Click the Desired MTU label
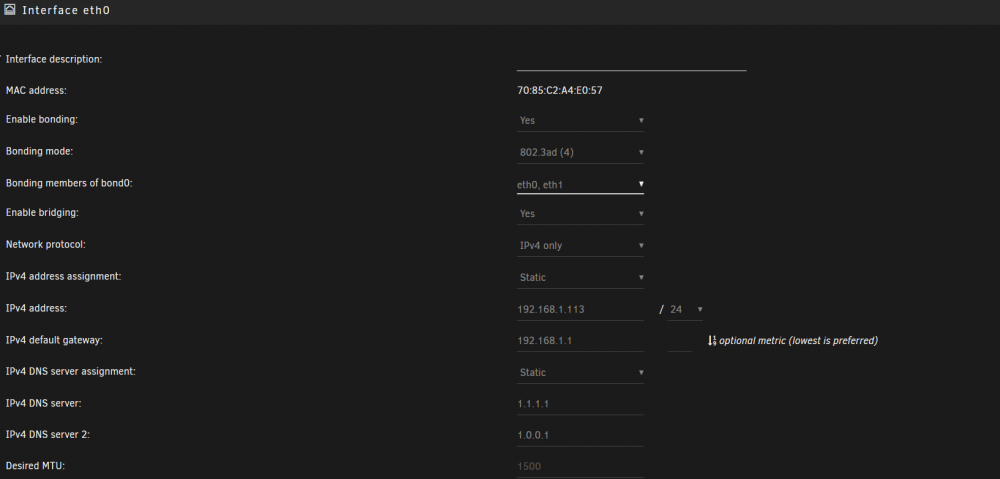 35,466
